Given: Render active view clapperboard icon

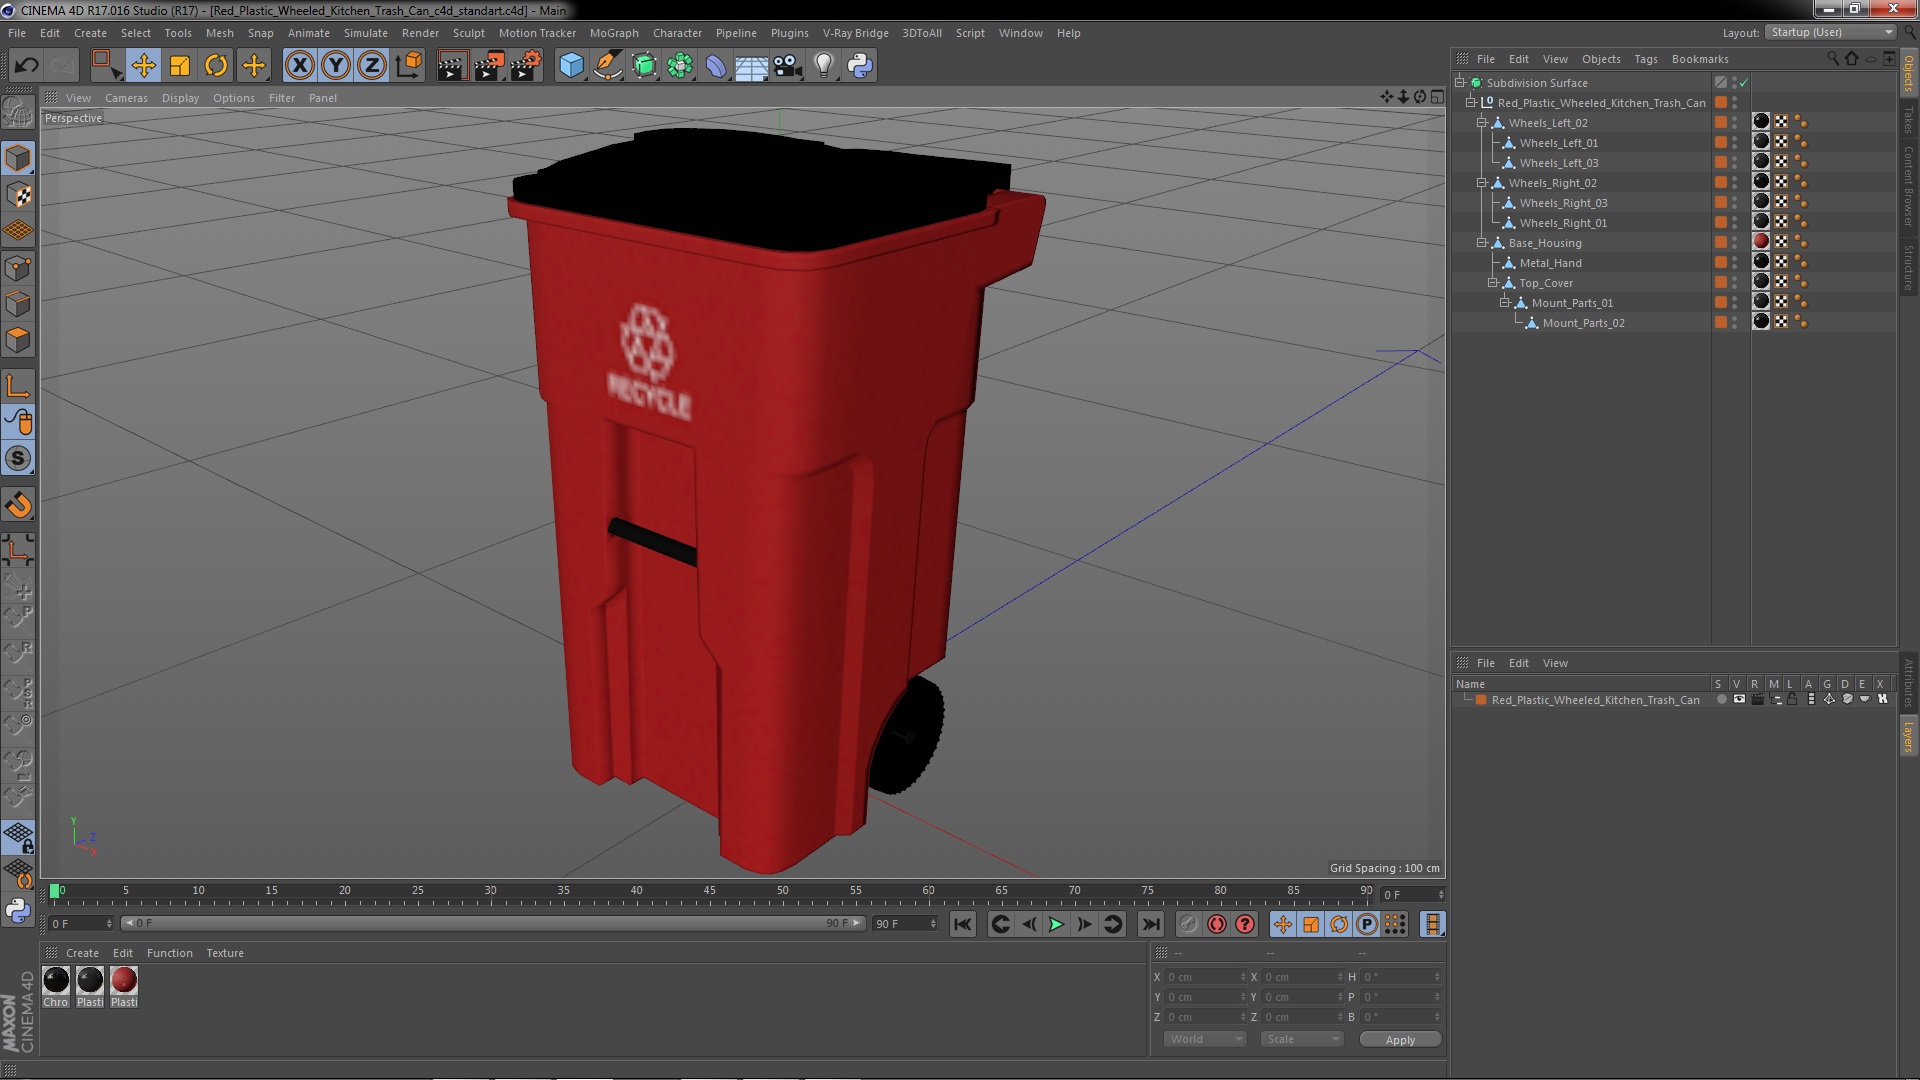Looking at the screenshot, I should (452, 66).
